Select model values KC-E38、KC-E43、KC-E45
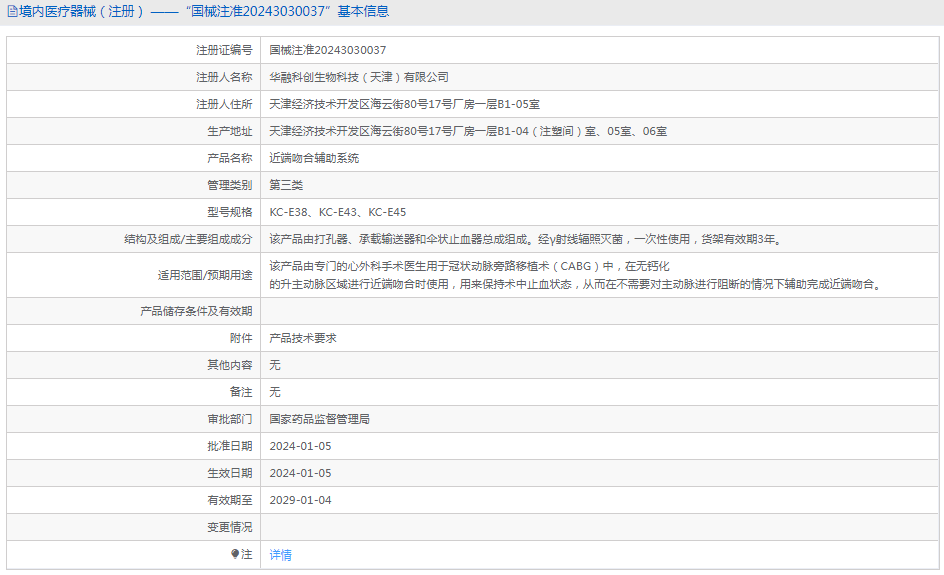944x575 pixels. click(338, 212)
